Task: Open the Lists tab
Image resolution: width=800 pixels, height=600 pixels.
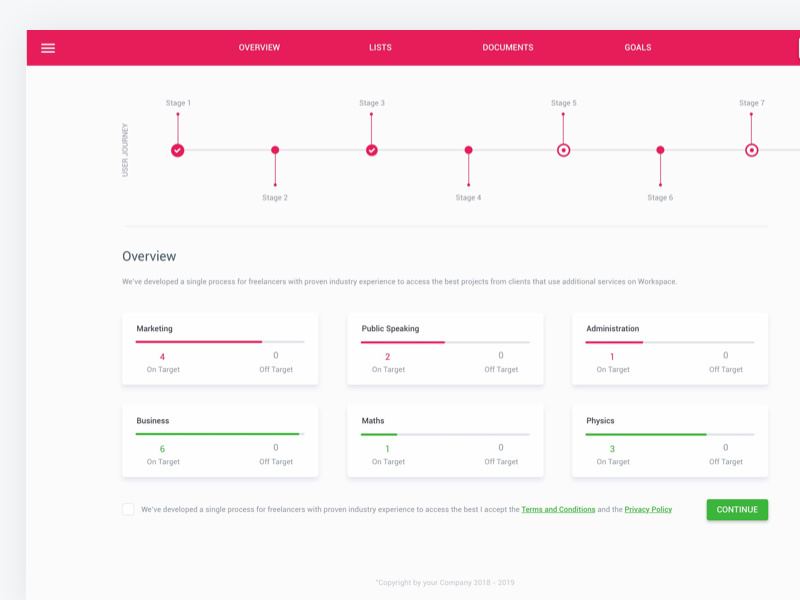Action: click(x=380, y=47)
